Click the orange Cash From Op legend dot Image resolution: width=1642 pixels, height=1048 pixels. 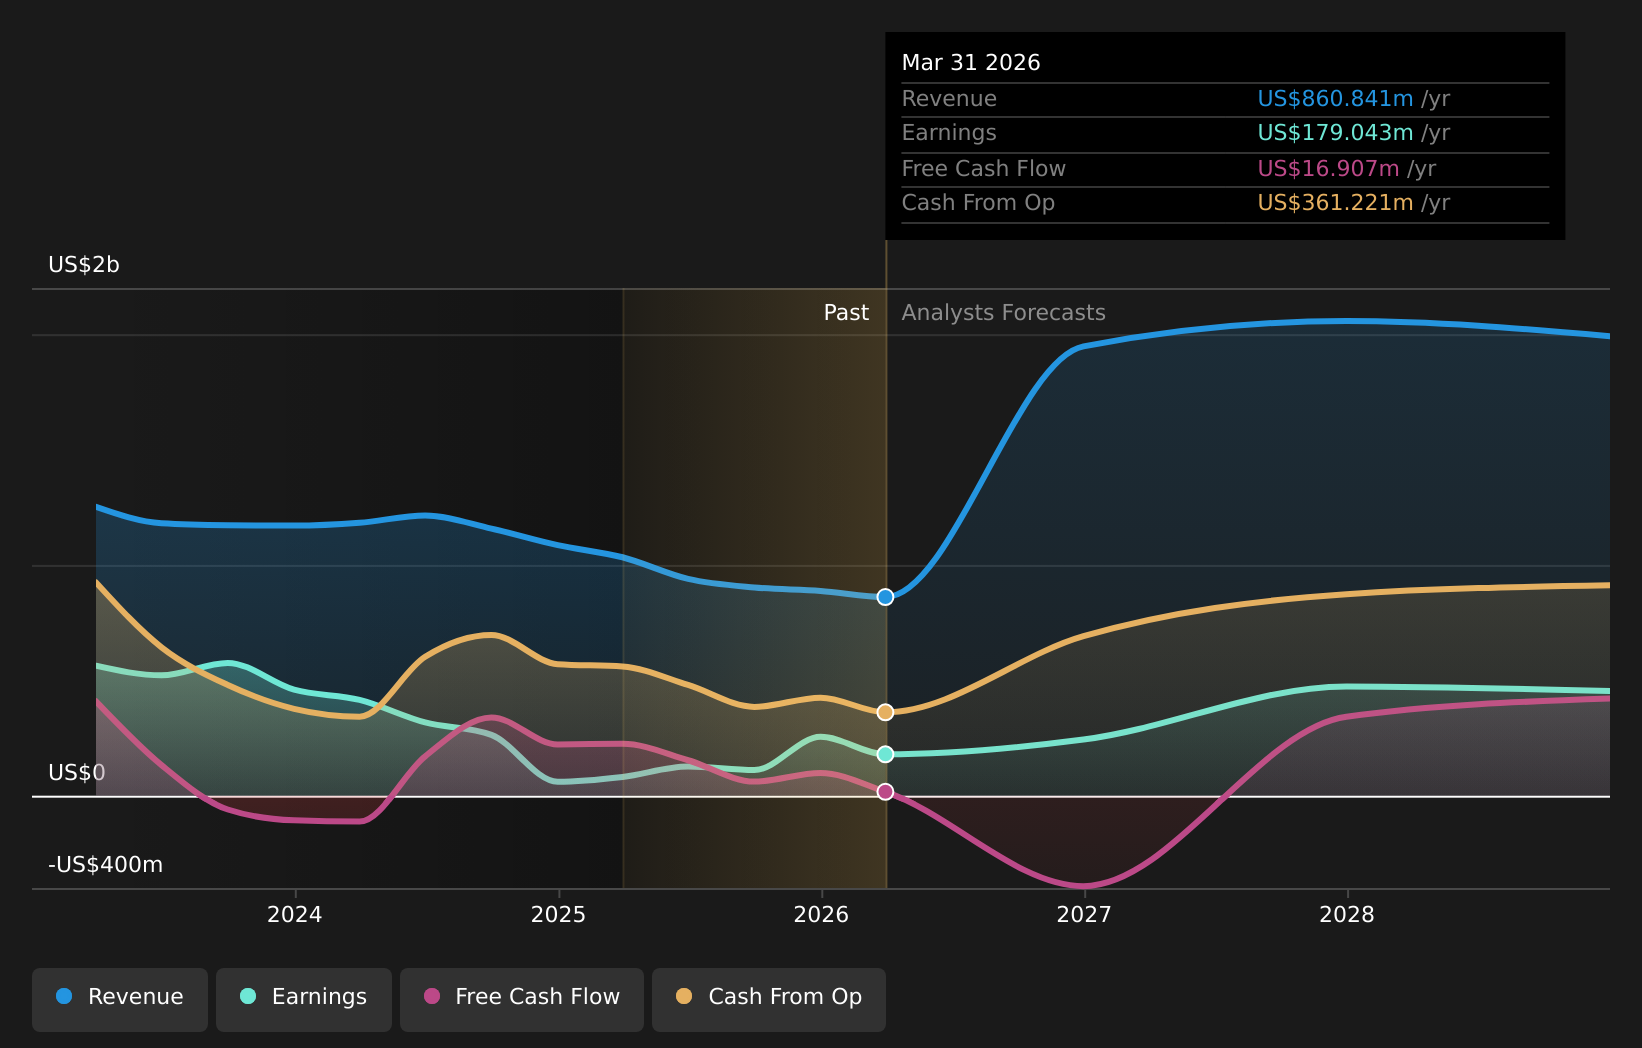click(684, 996)
